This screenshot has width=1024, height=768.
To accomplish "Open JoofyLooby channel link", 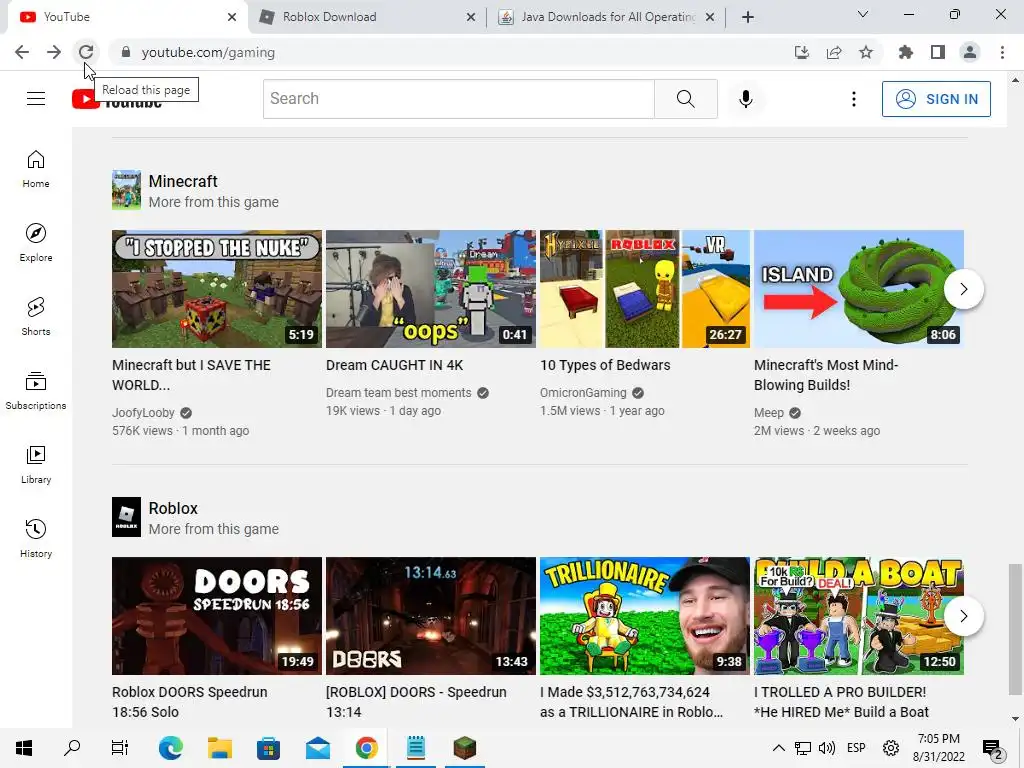I will (x=143, y=413).
